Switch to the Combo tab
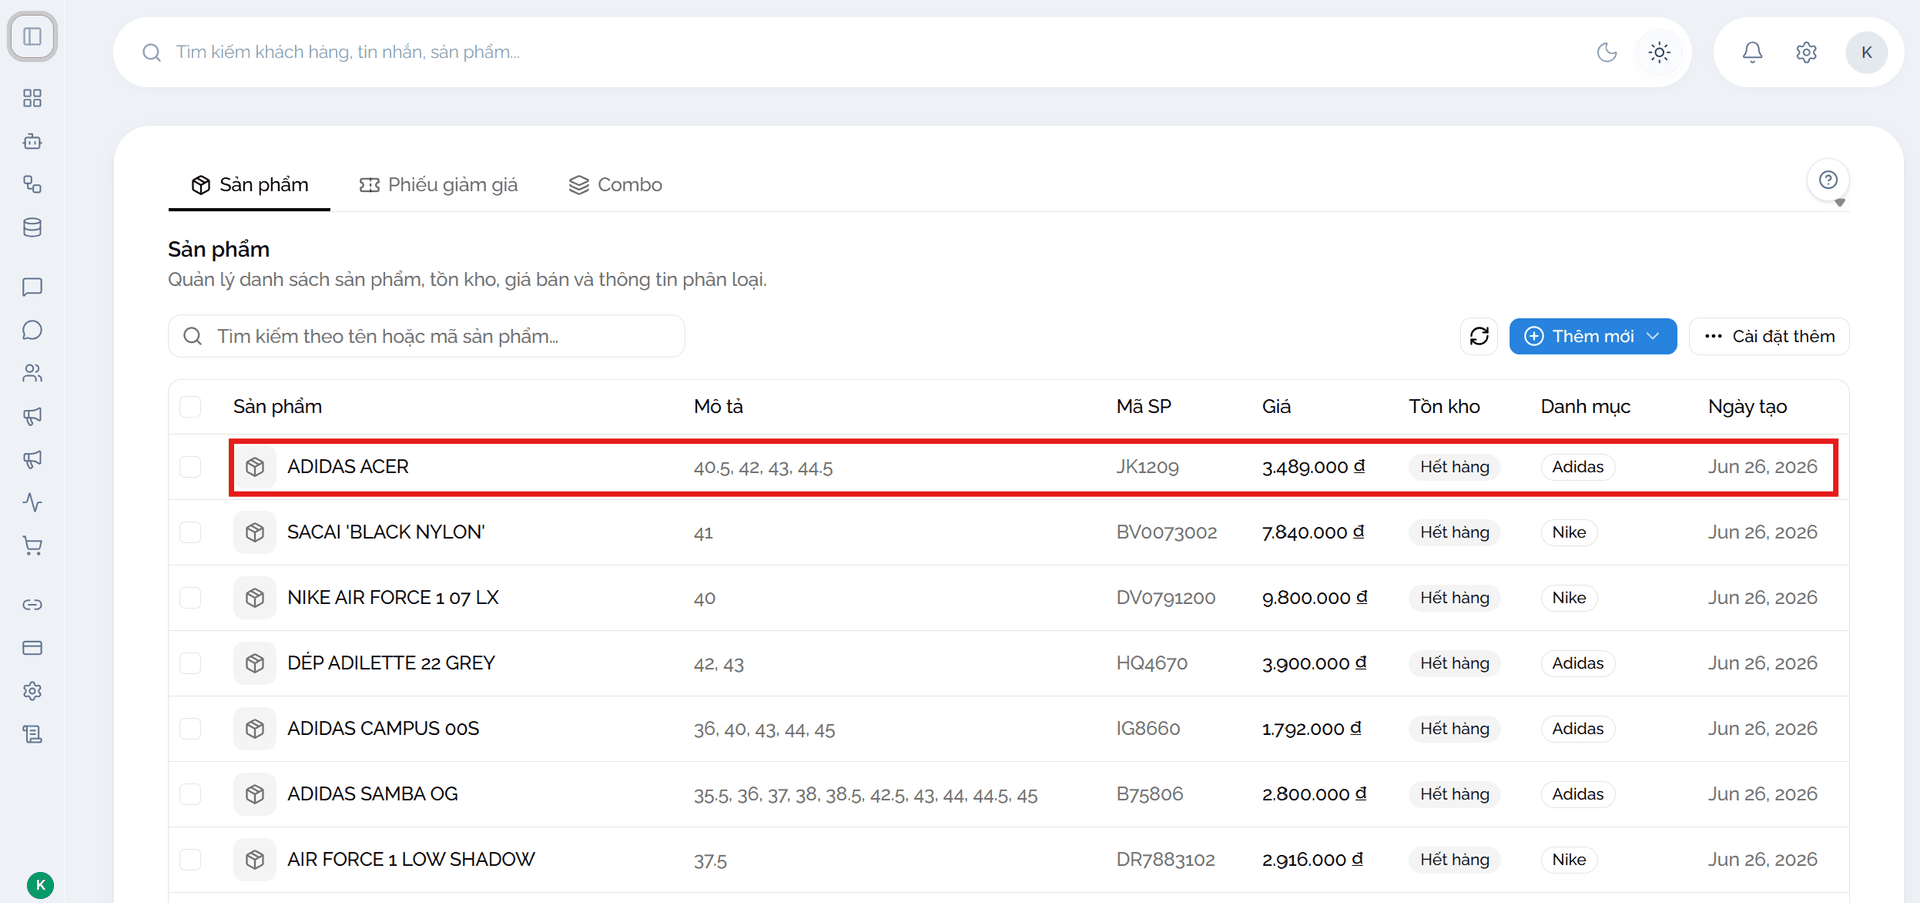The height and width of the screenshot is (903, 1920). (615, 185)
